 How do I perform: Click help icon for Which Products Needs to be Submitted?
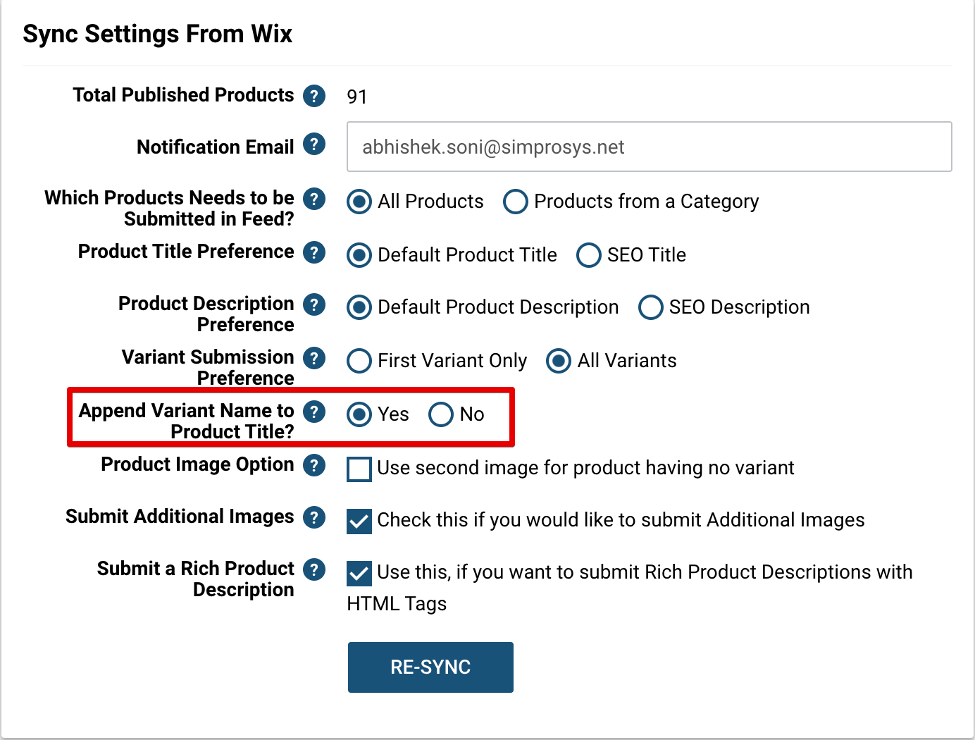pos(314,199)
